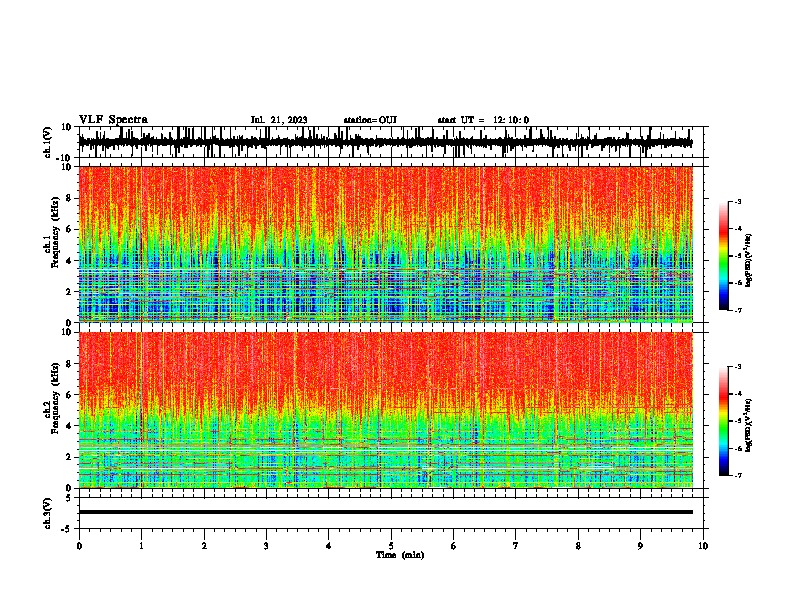Click the -3 label on ch.1 colorbar
The height and width of the screenshot is (612, 792).
point(738,201)
